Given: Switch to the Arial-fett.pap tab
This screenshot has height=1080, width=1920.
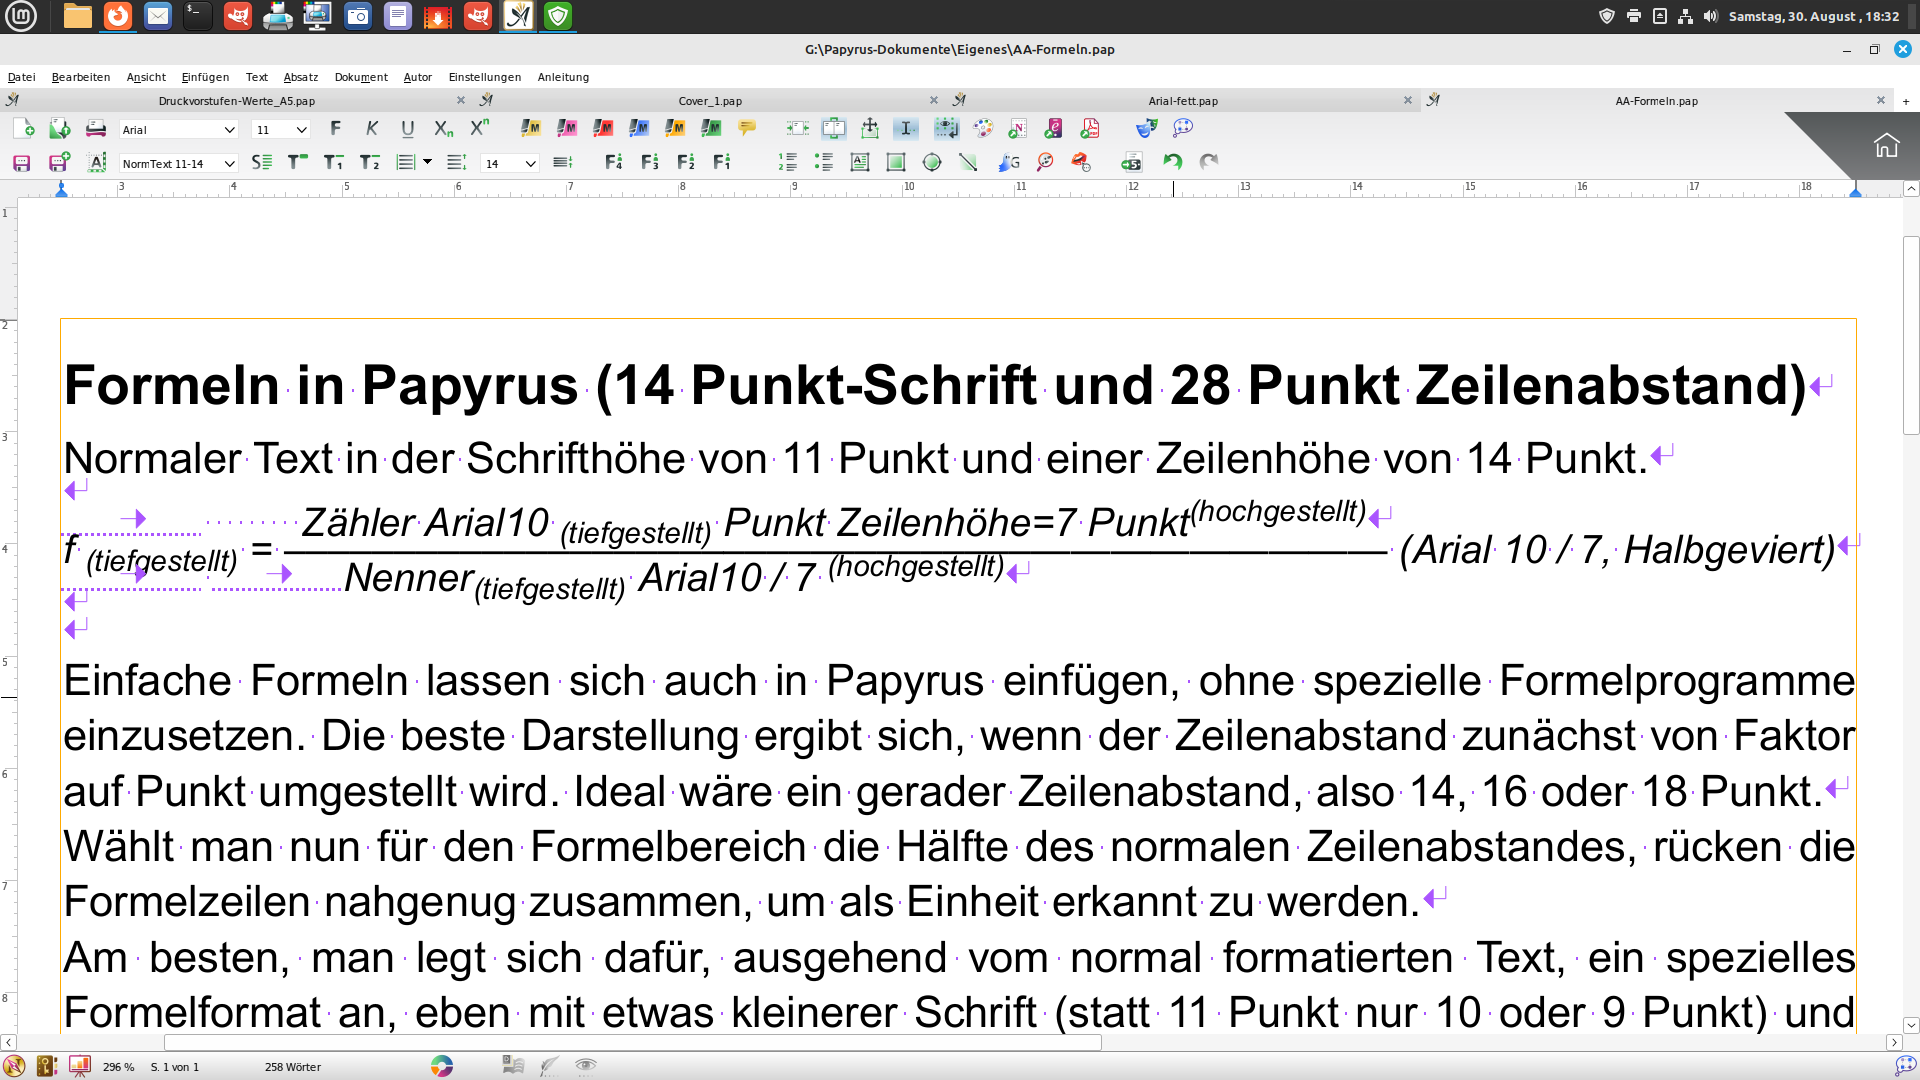Looking at the screenshot, I should click(1183, 101).
